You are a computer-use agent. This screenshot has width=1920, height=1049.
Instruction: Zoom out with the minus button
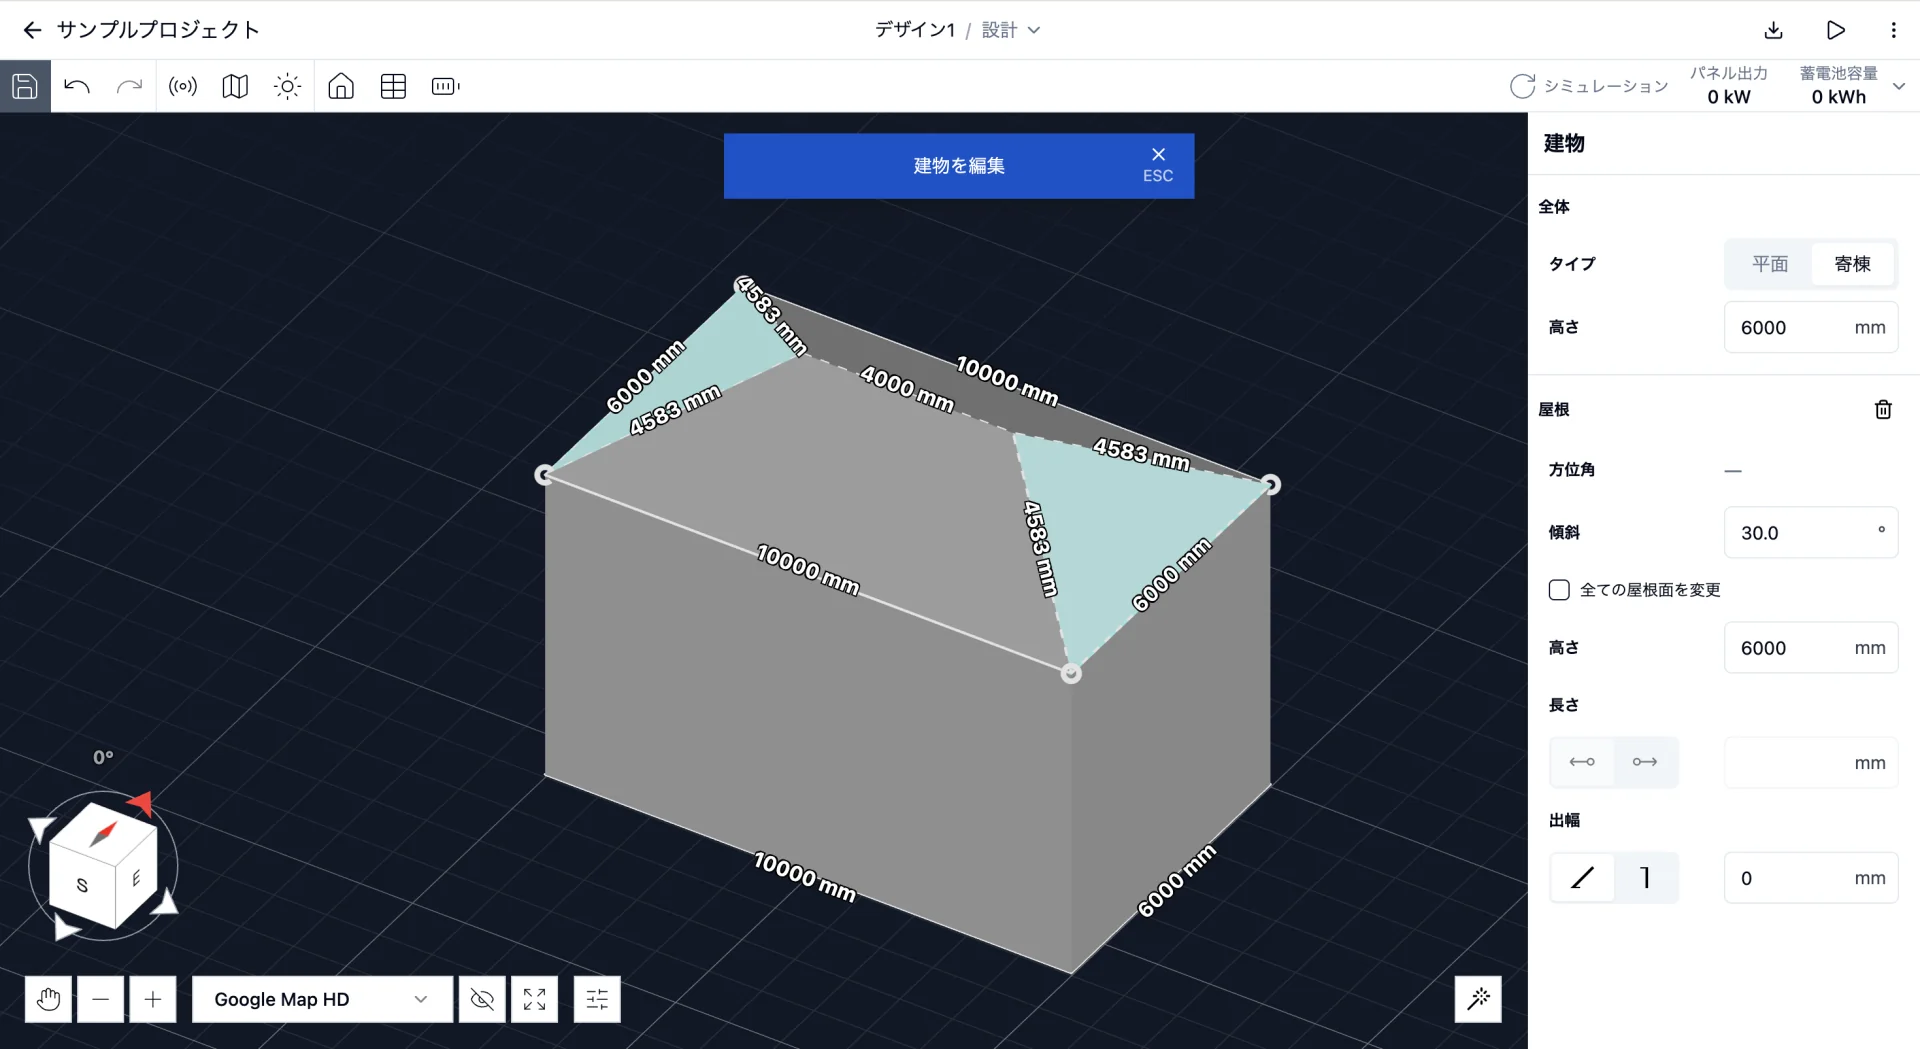click(100, 999)
